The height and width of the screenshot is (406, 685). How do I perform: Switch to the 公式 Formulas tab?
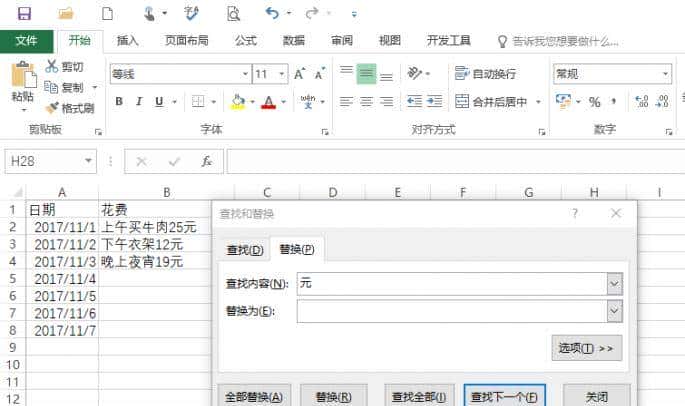point(246,41)
